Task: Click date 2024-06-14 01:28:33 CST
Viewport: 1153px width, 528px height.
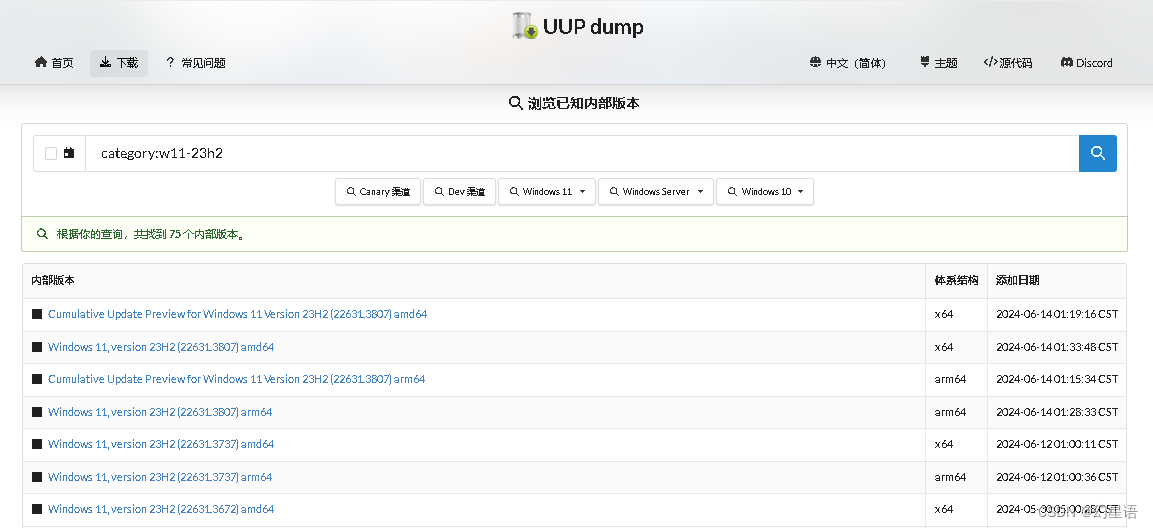Action: (x=1057, y=412)
